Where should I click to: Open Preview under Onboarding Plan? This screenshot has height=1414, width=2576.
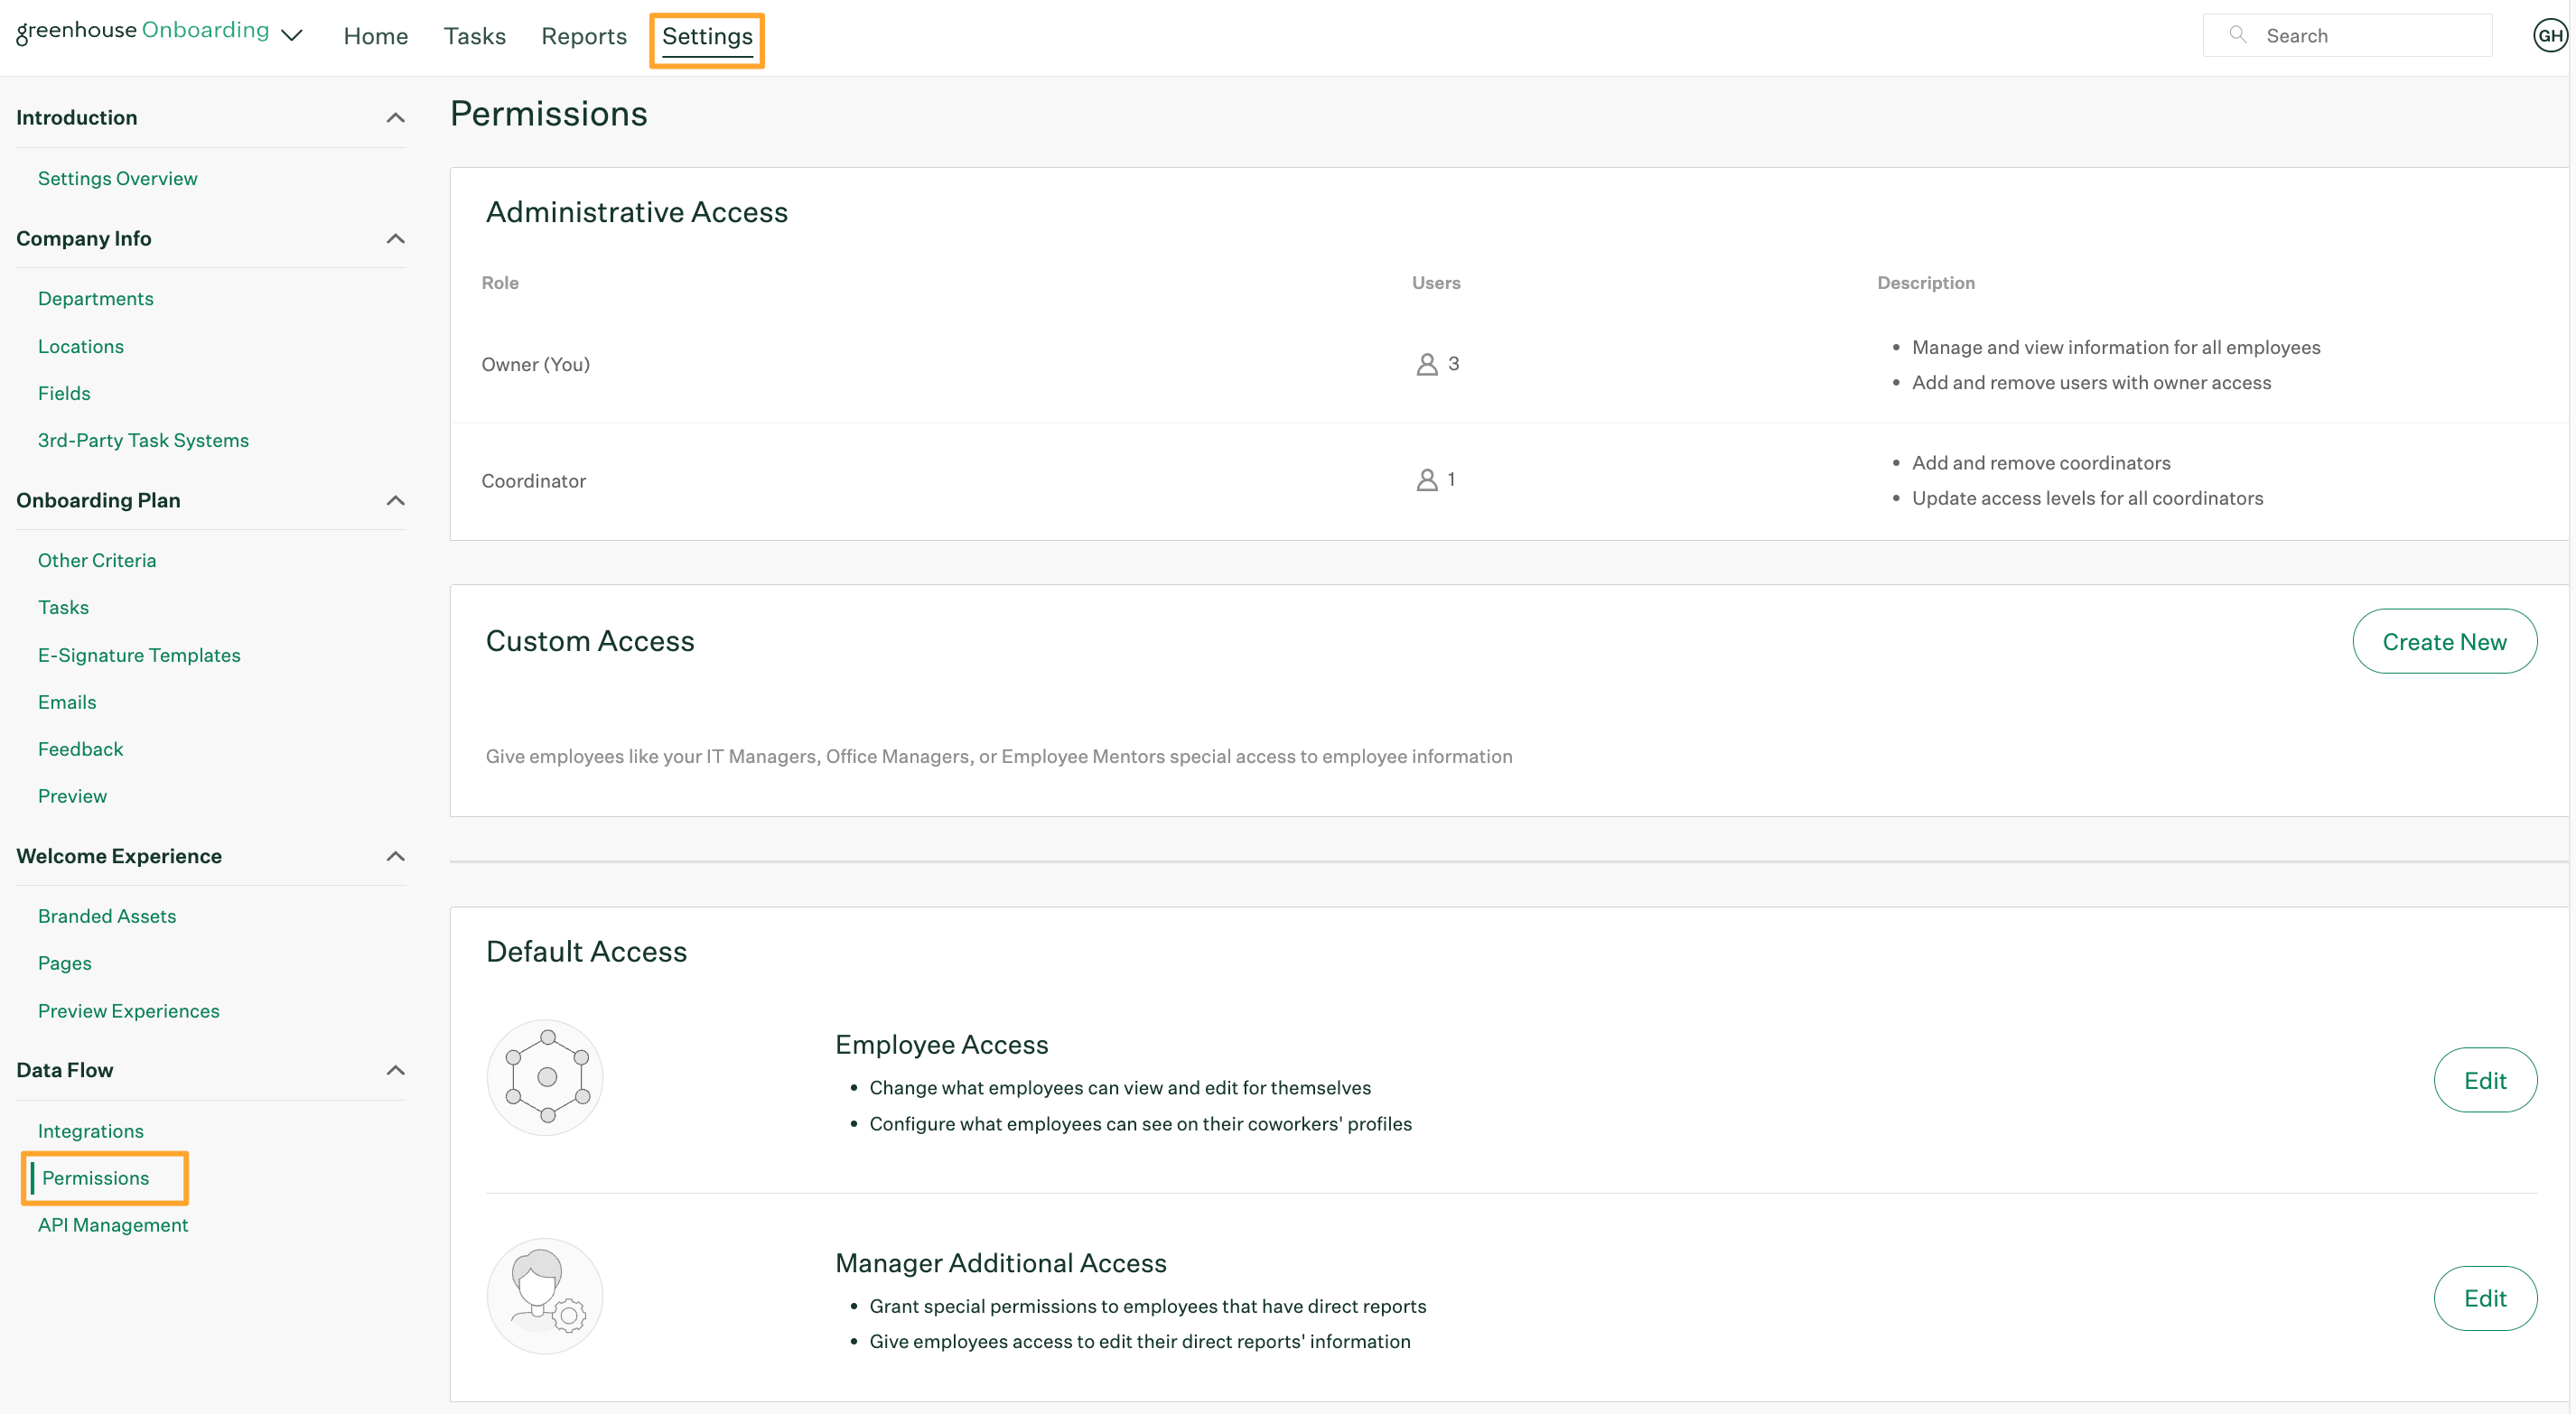pos(72,796)
